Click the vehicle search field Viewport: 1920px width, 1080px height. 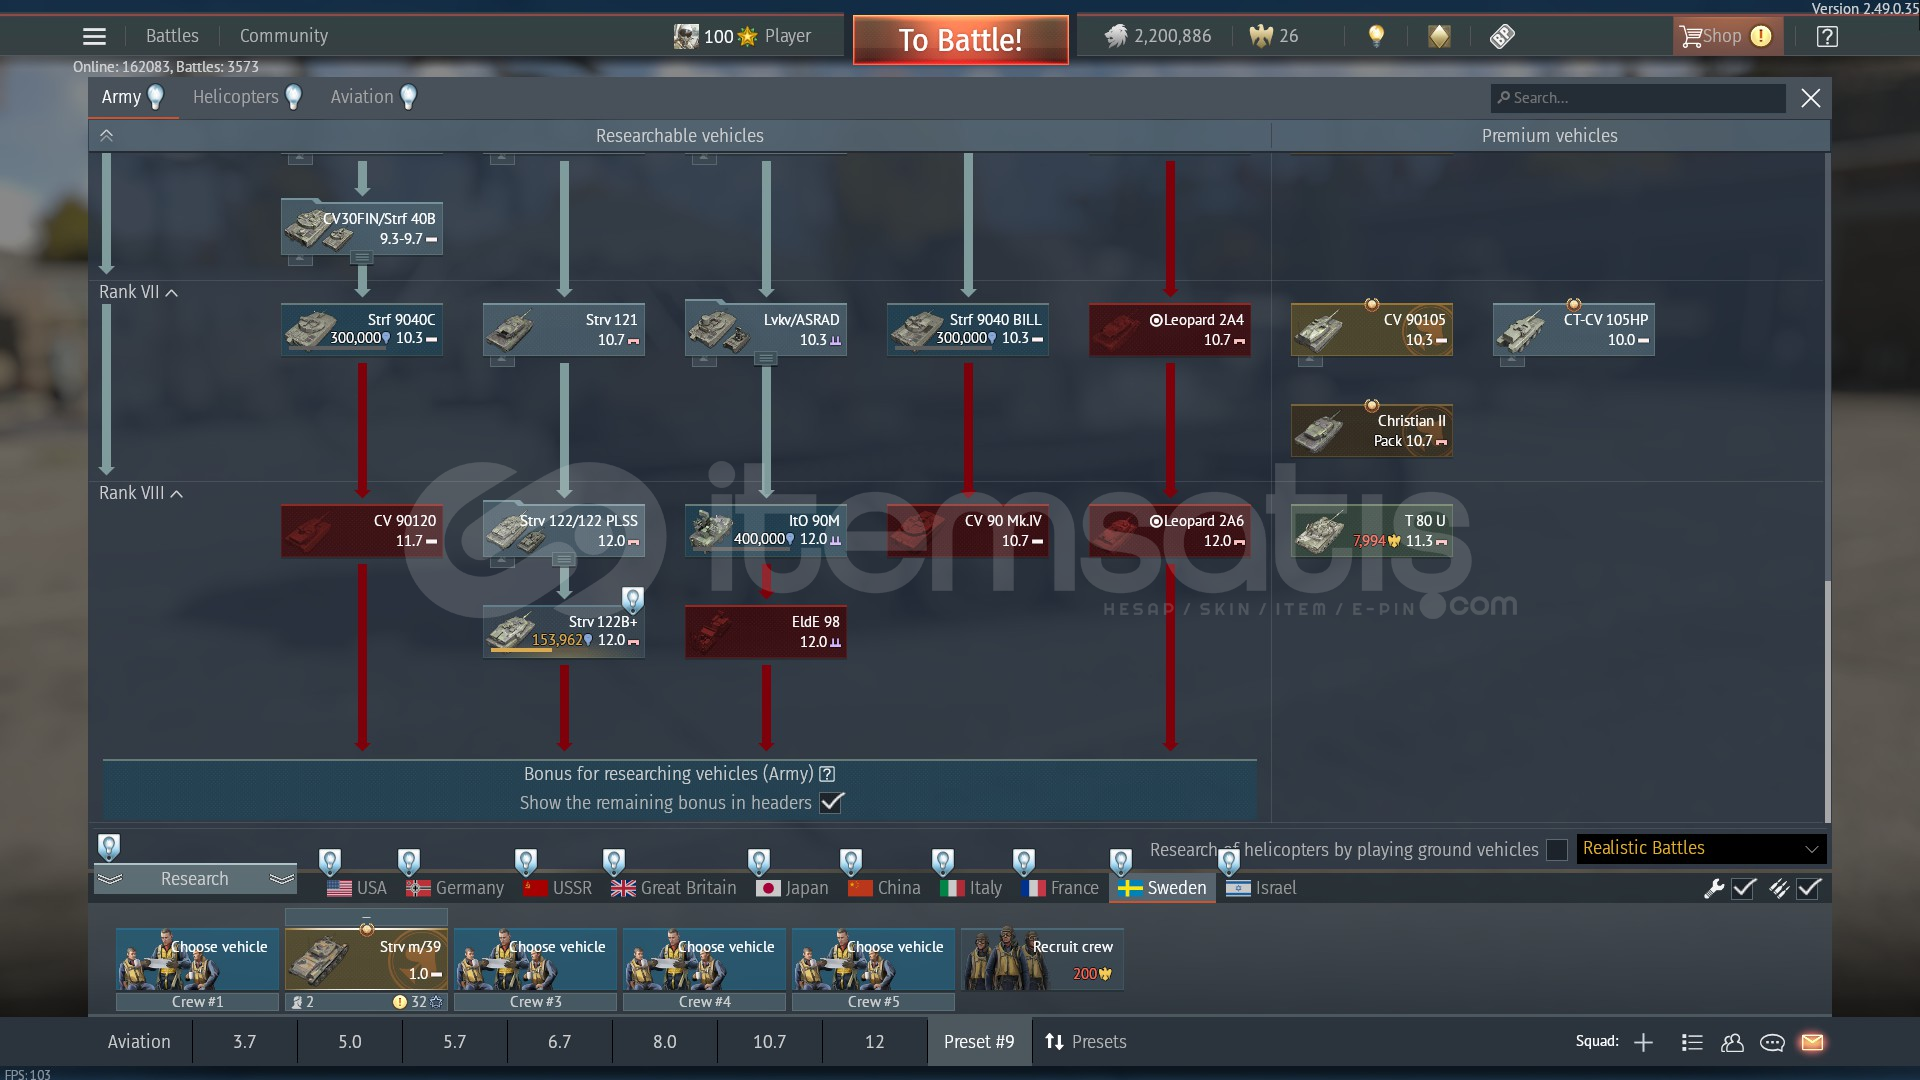[x=1640, y=98]
